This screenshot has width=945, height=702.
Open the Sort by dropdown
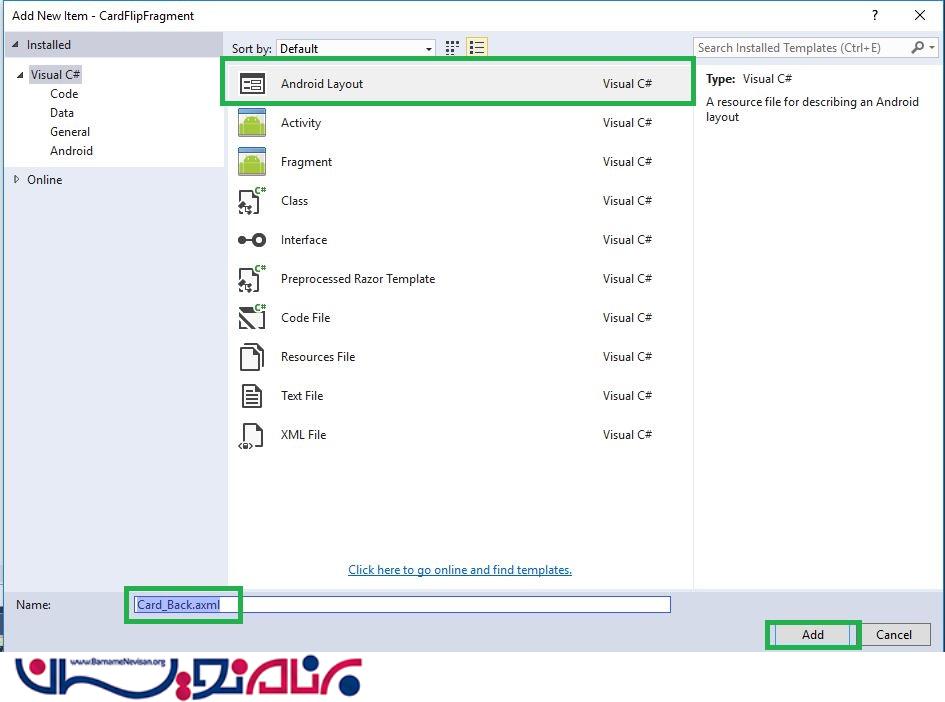356,49
